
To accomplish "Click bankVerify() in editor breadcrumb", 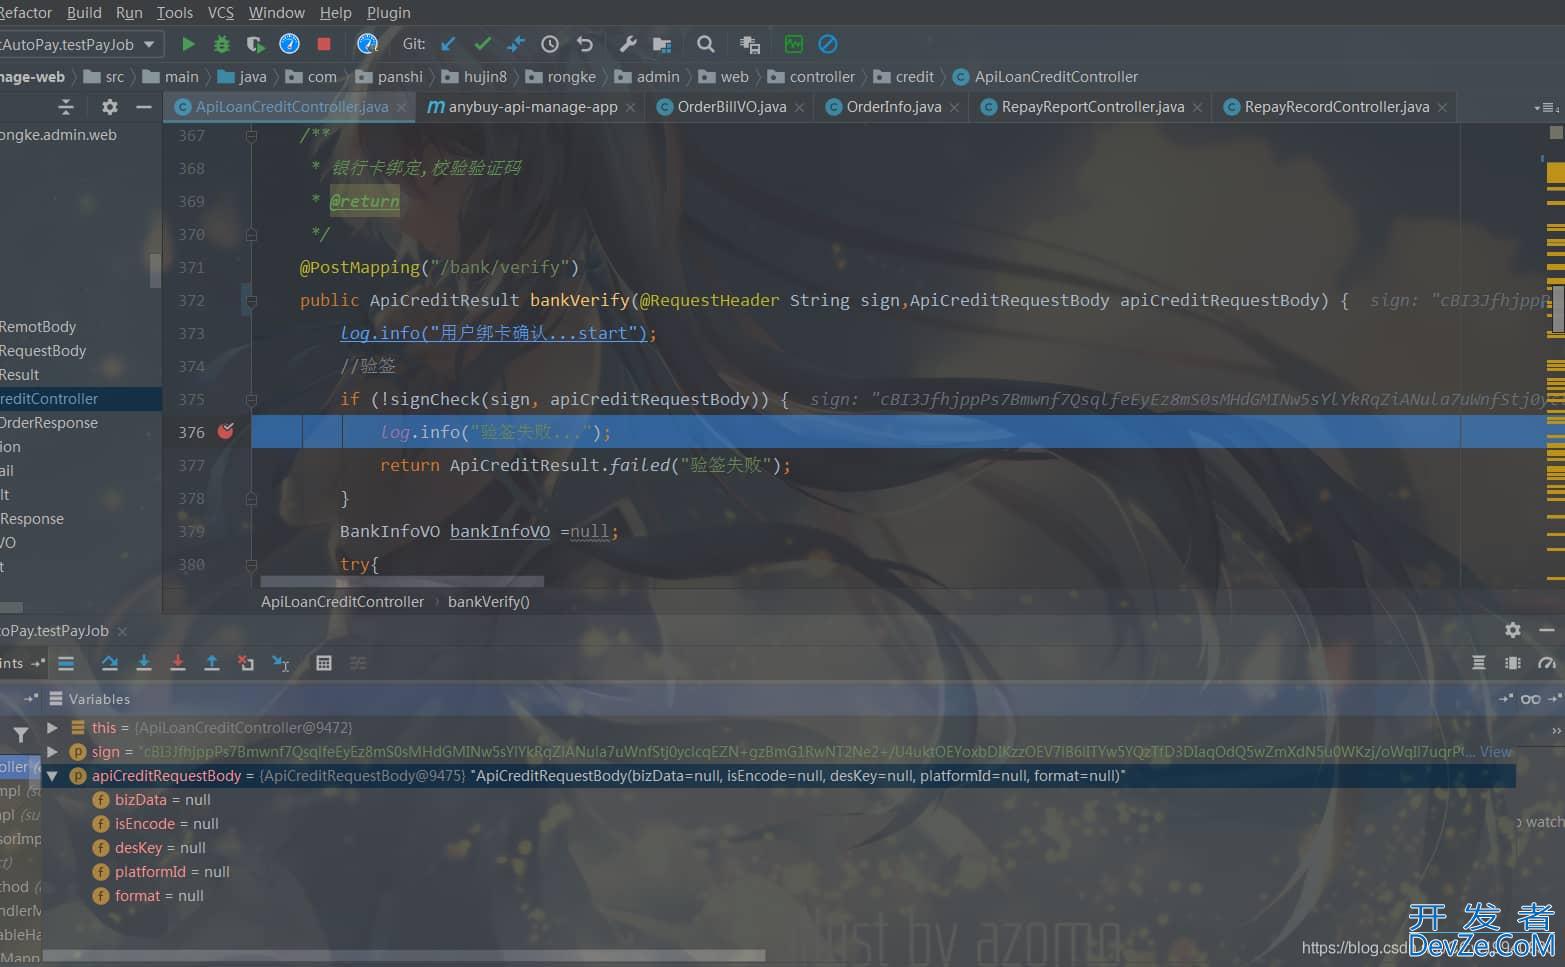I will [489, 601].
